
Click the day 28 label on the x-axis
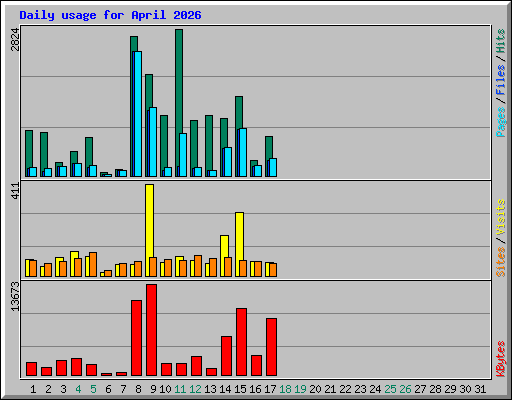(x=435, y=389)
